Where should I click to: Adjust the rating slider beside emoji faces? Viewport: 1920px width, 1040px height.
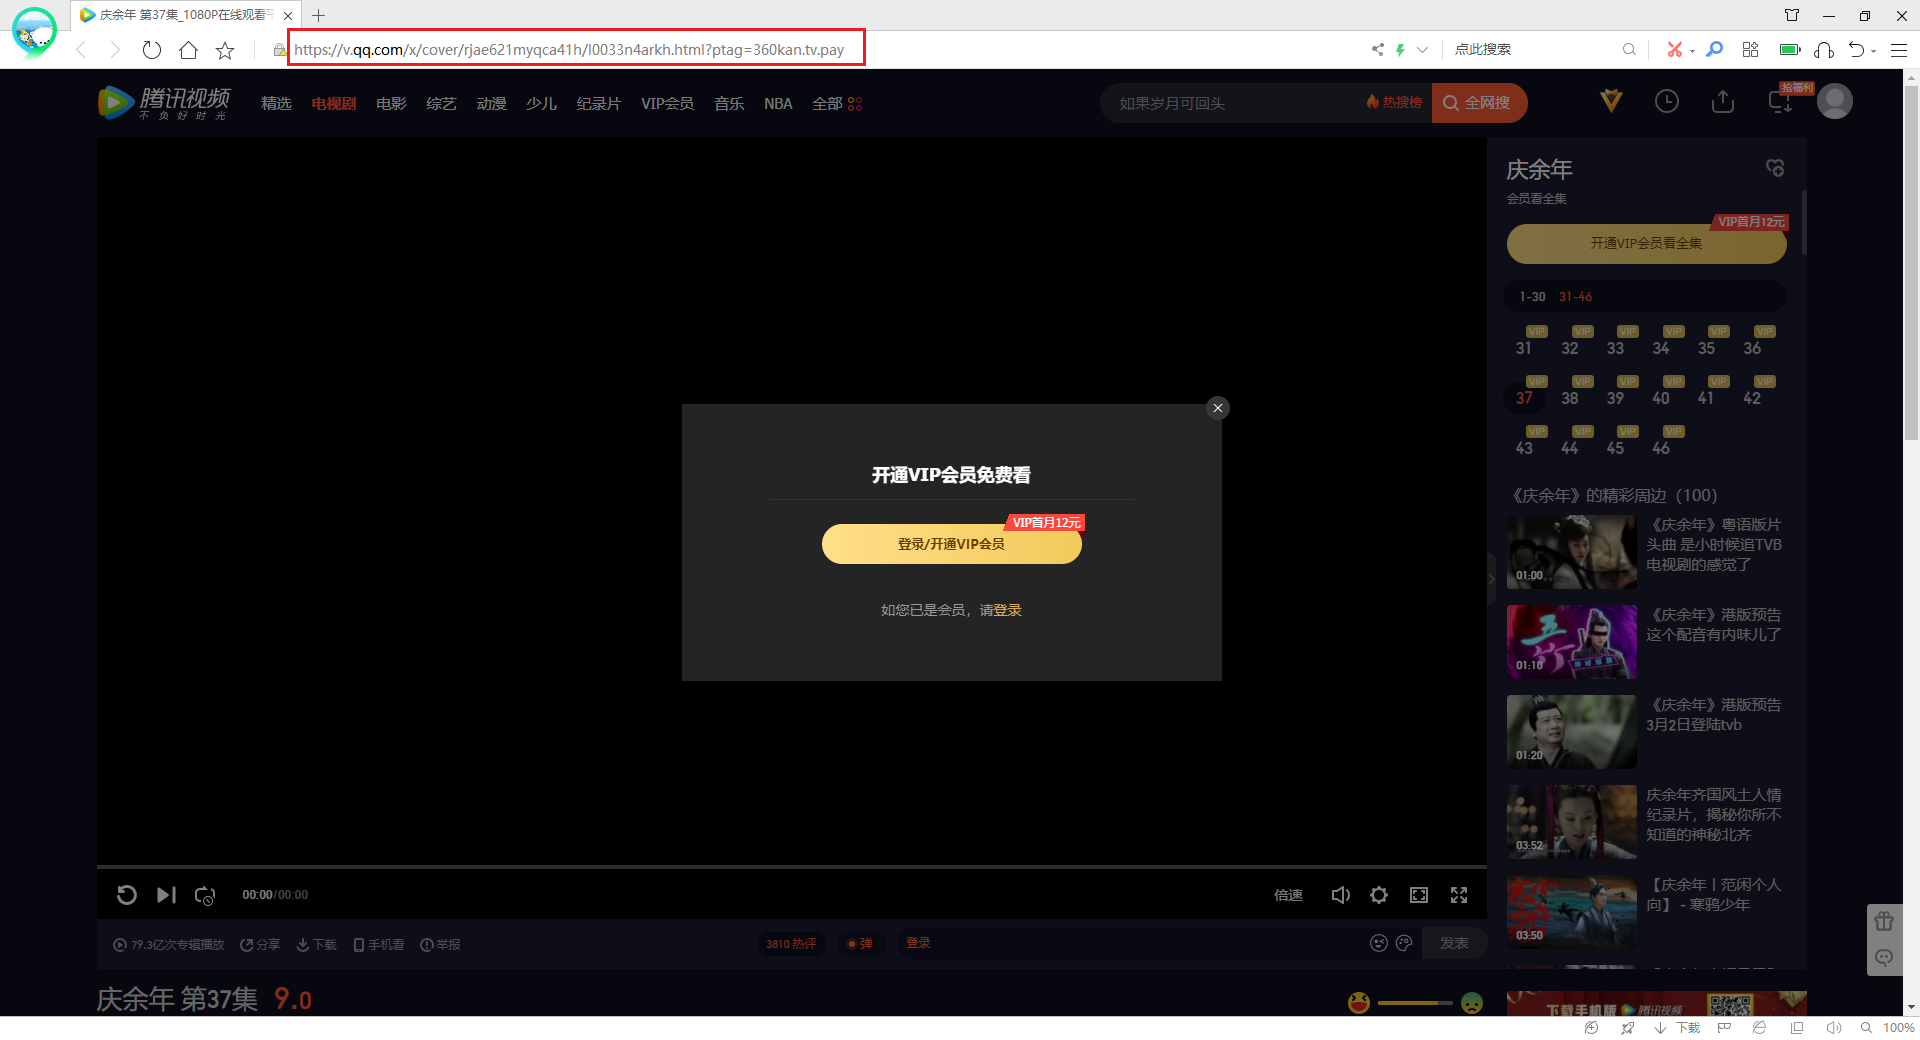click(1415, 1002)
